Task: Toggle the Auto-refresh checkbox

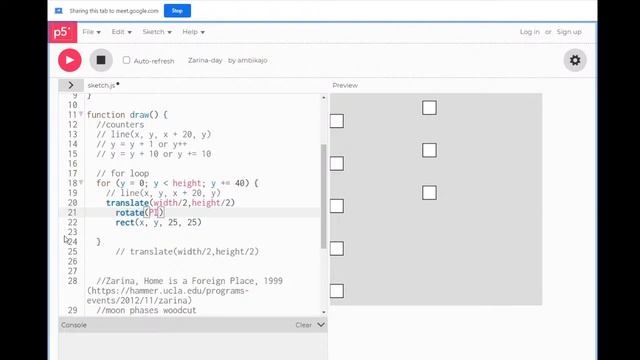Action: tap(127, 60)
